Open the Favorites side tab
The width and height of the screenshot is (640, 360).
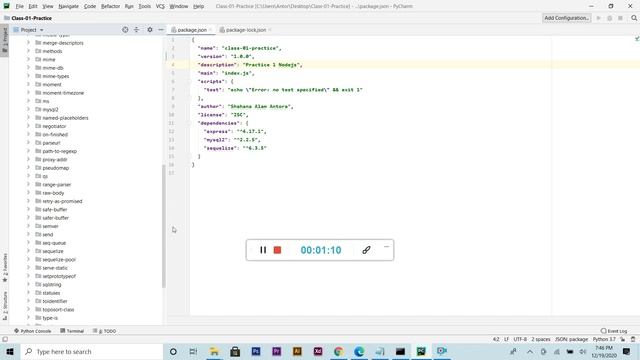5,267
